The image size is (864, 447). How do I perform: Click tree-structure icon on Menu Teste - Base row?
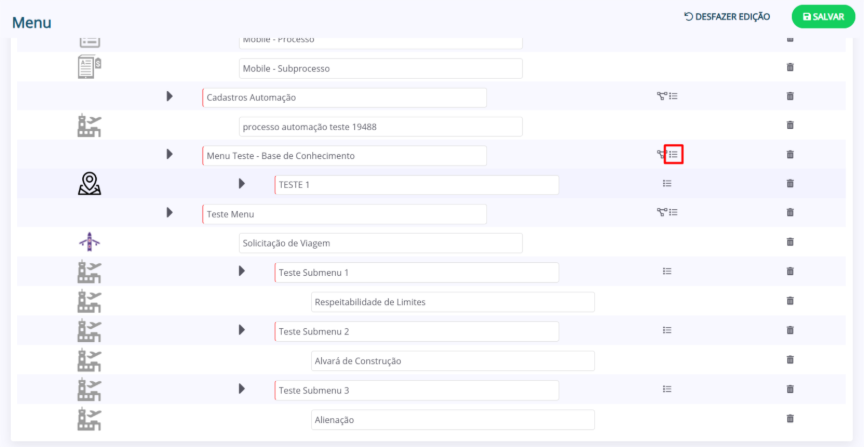(x=661, y=154)
